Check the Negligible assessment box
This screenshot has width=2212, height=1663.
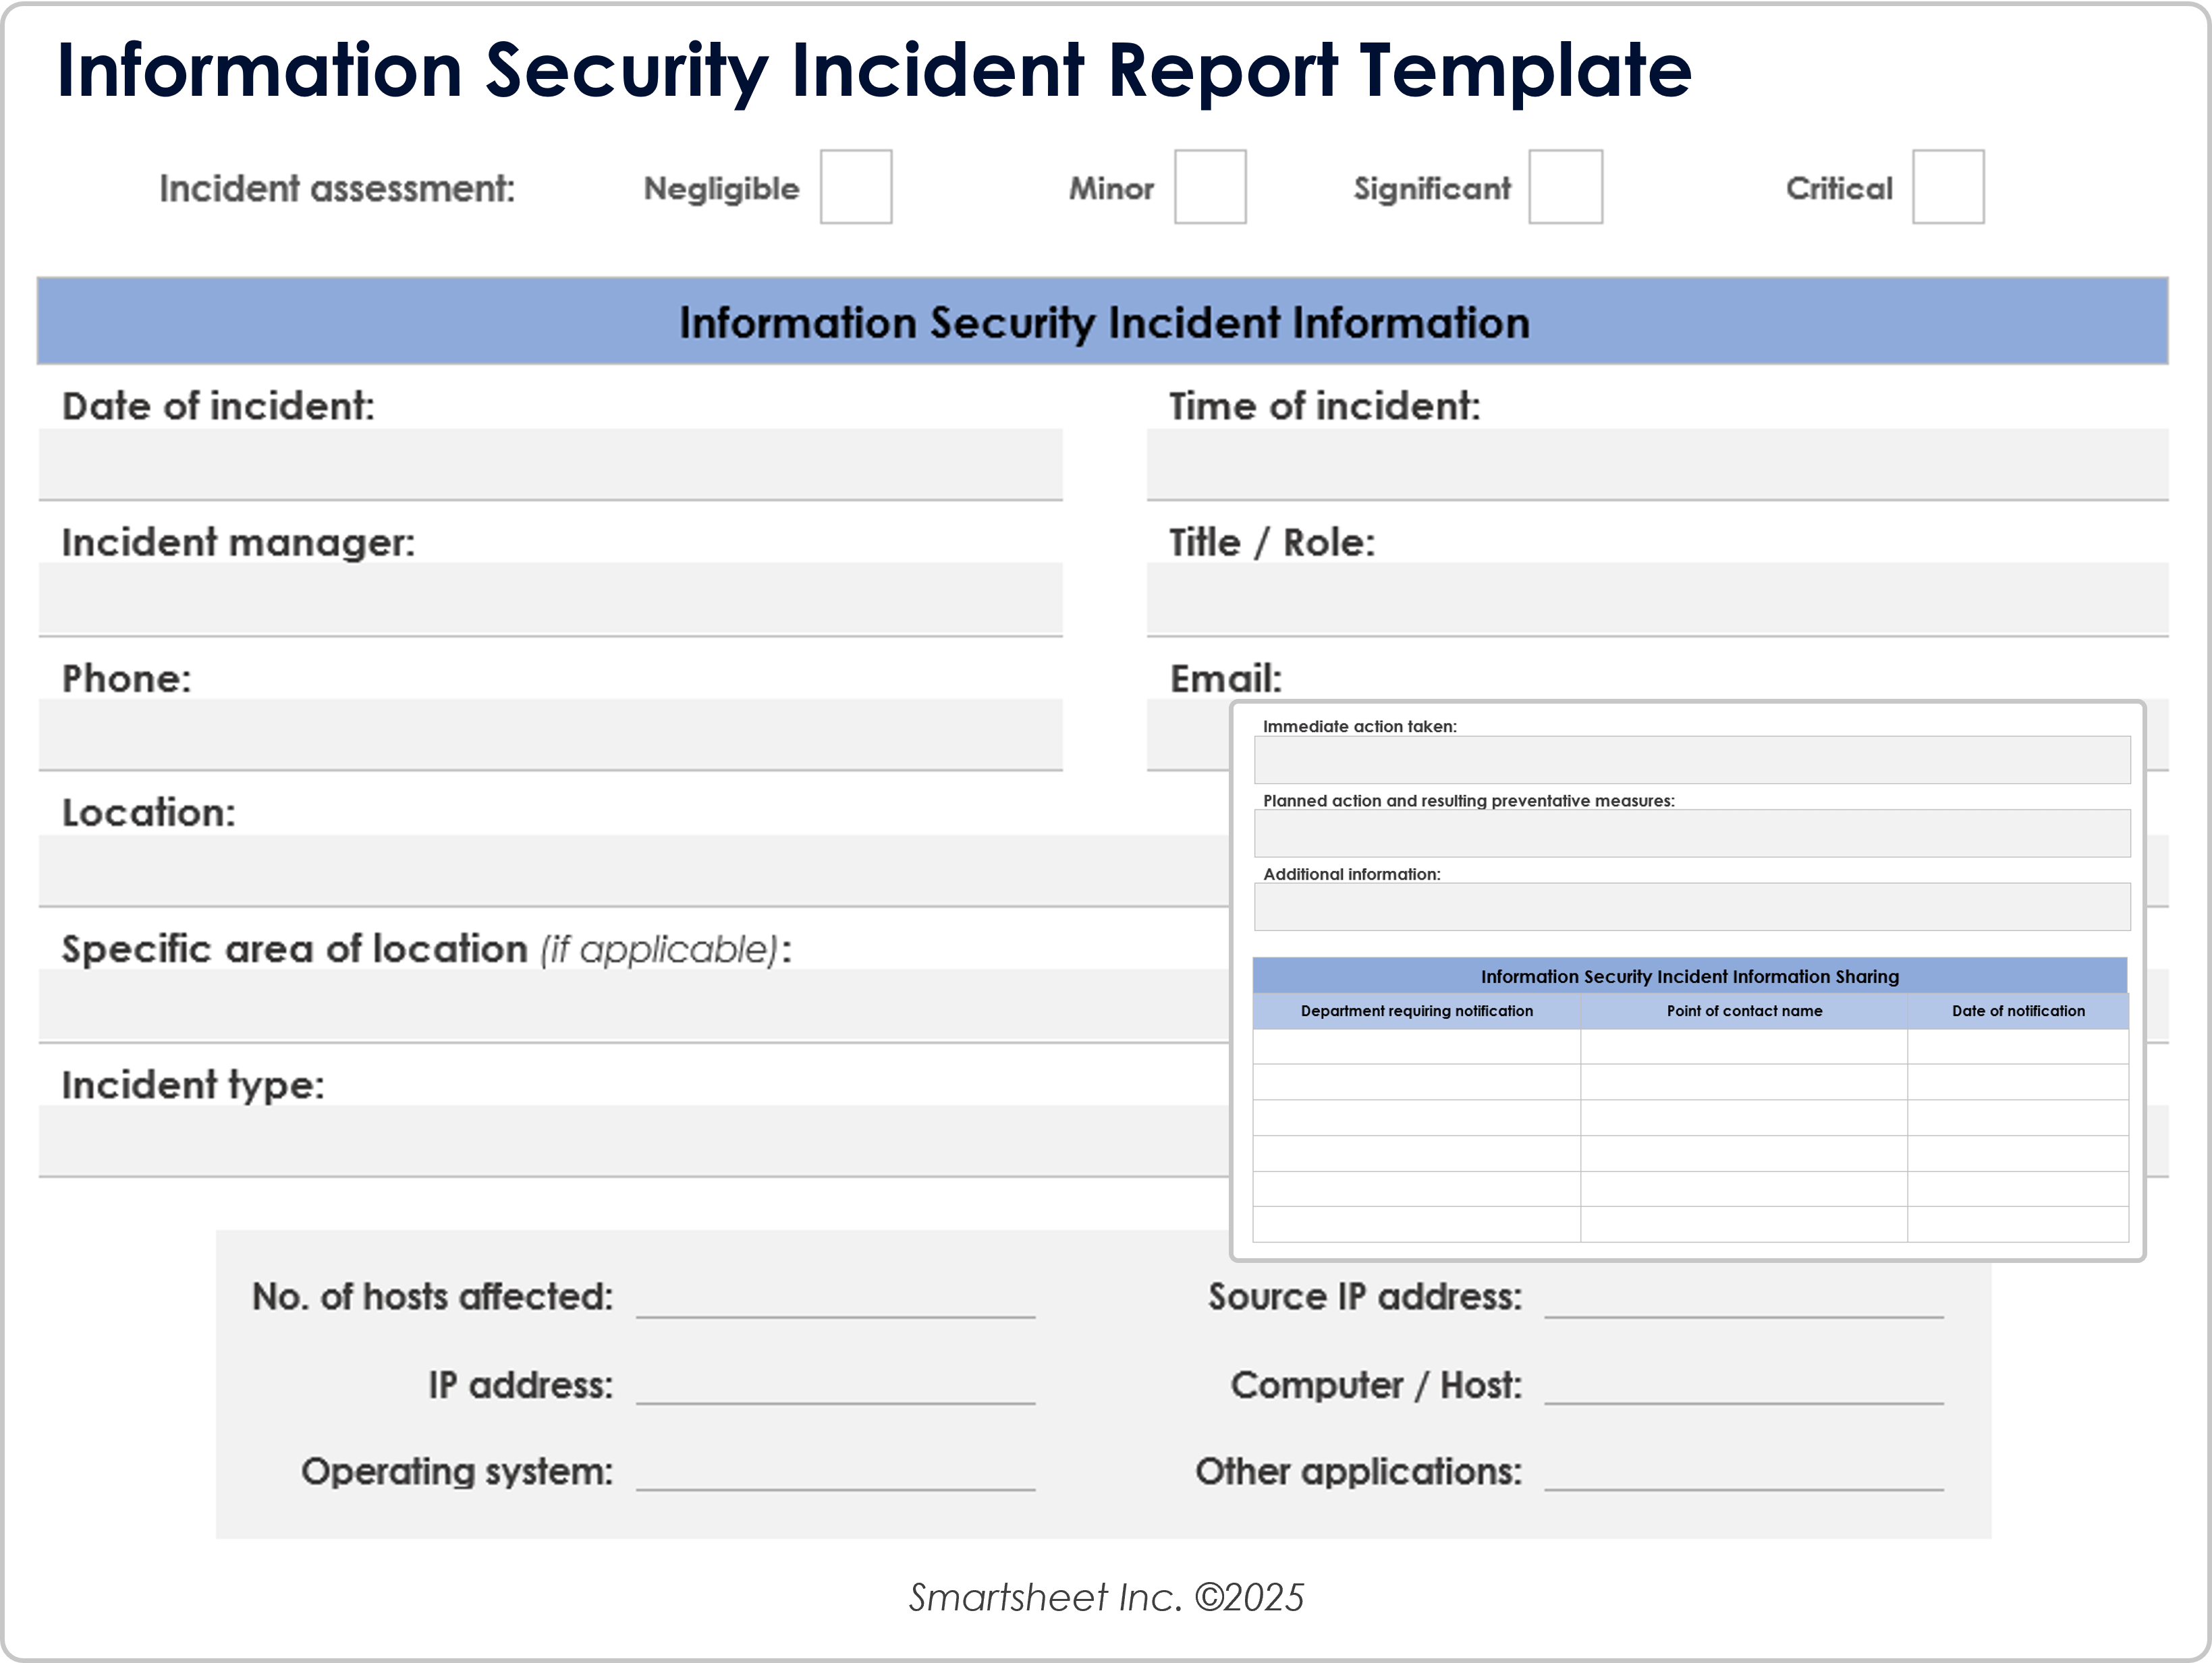pos(855,187)
